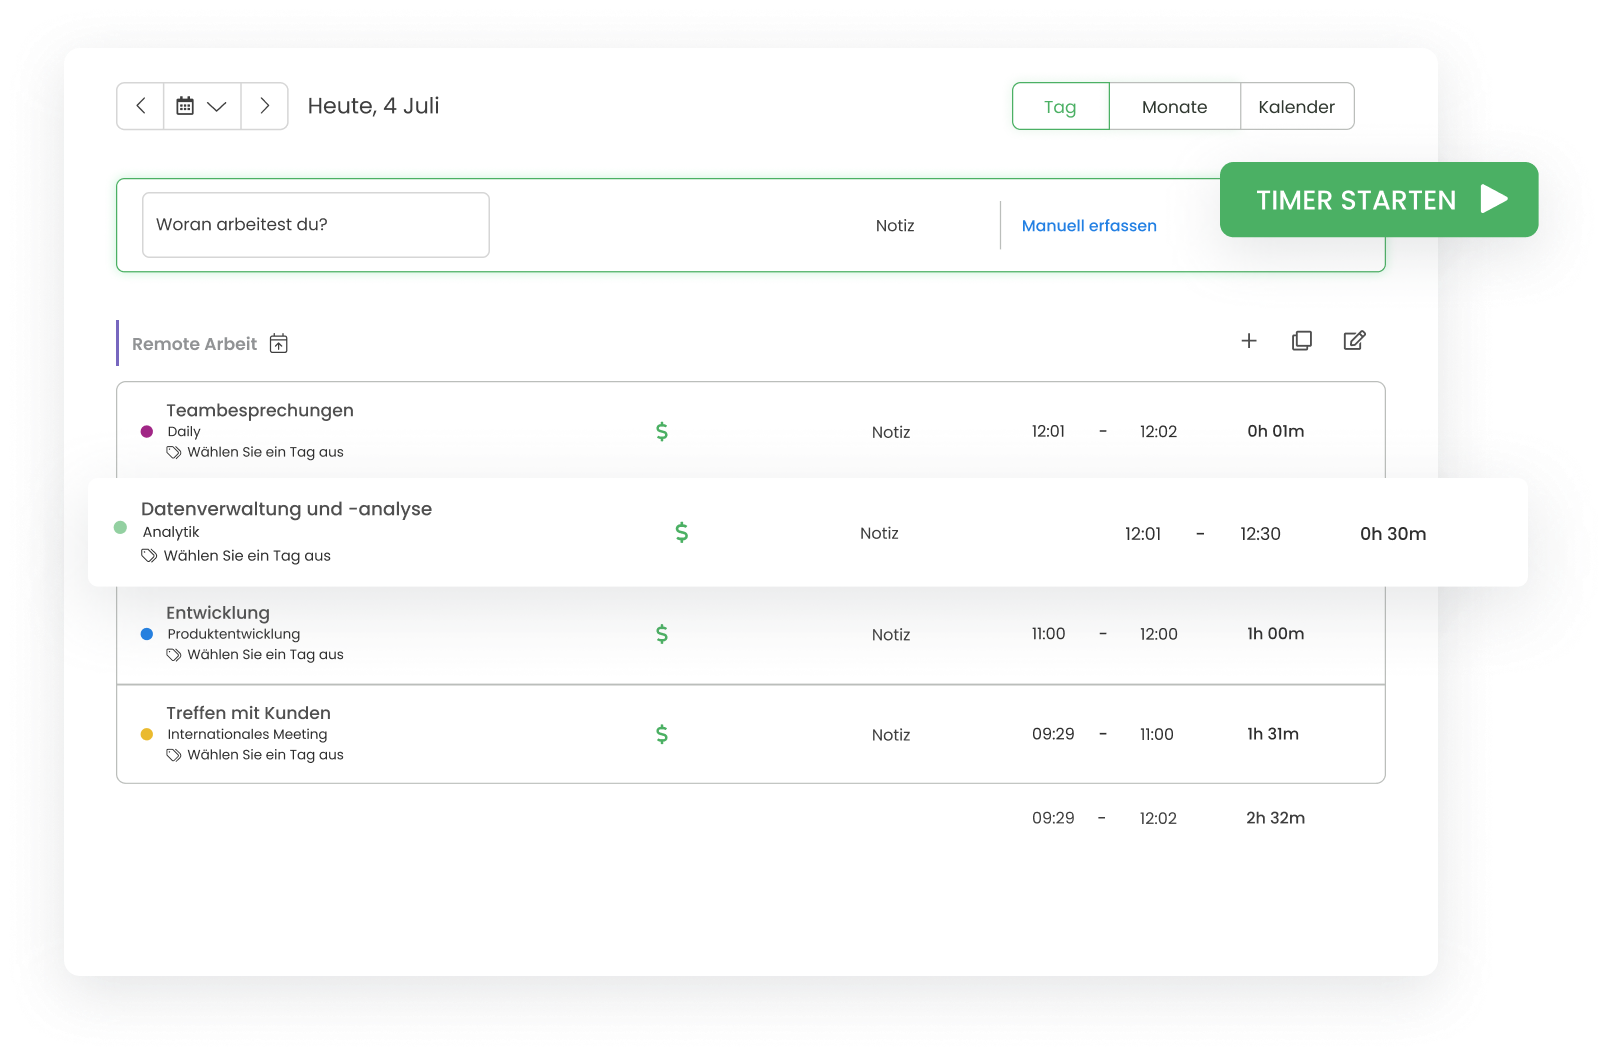Click the blue color dot for Entwicklung
The height and width of the screenshot is (1056, 1610).
click(147, 634)
